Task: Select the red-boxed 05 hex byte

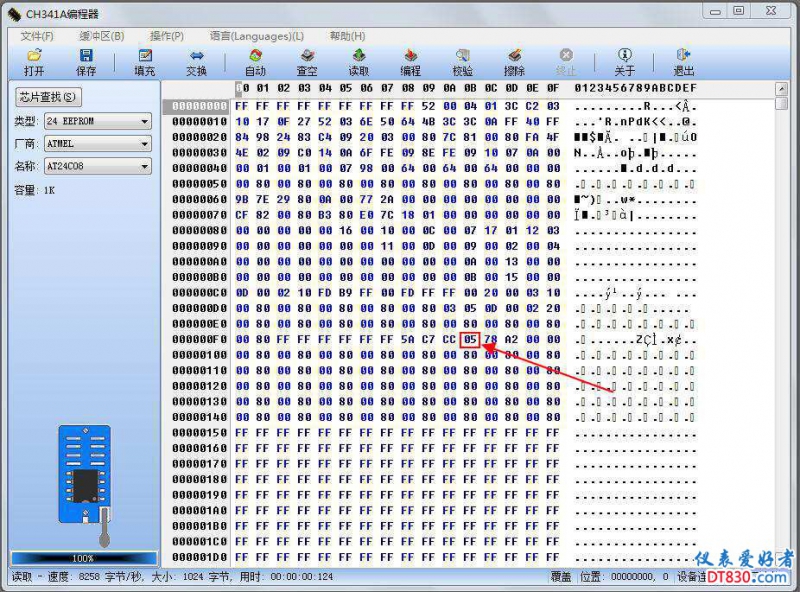Action: pos(471,339)
